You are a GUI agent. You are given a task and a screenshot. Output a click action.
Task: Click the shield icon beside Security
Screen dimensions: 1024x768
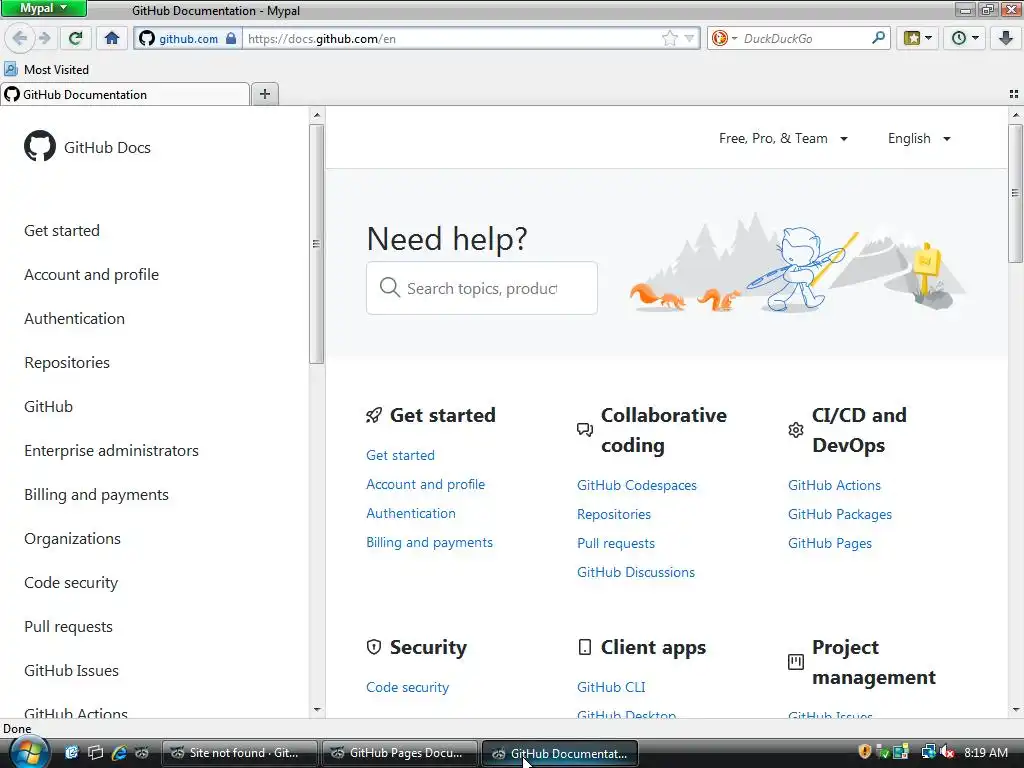pyautogui.click(x=374, y=647)
